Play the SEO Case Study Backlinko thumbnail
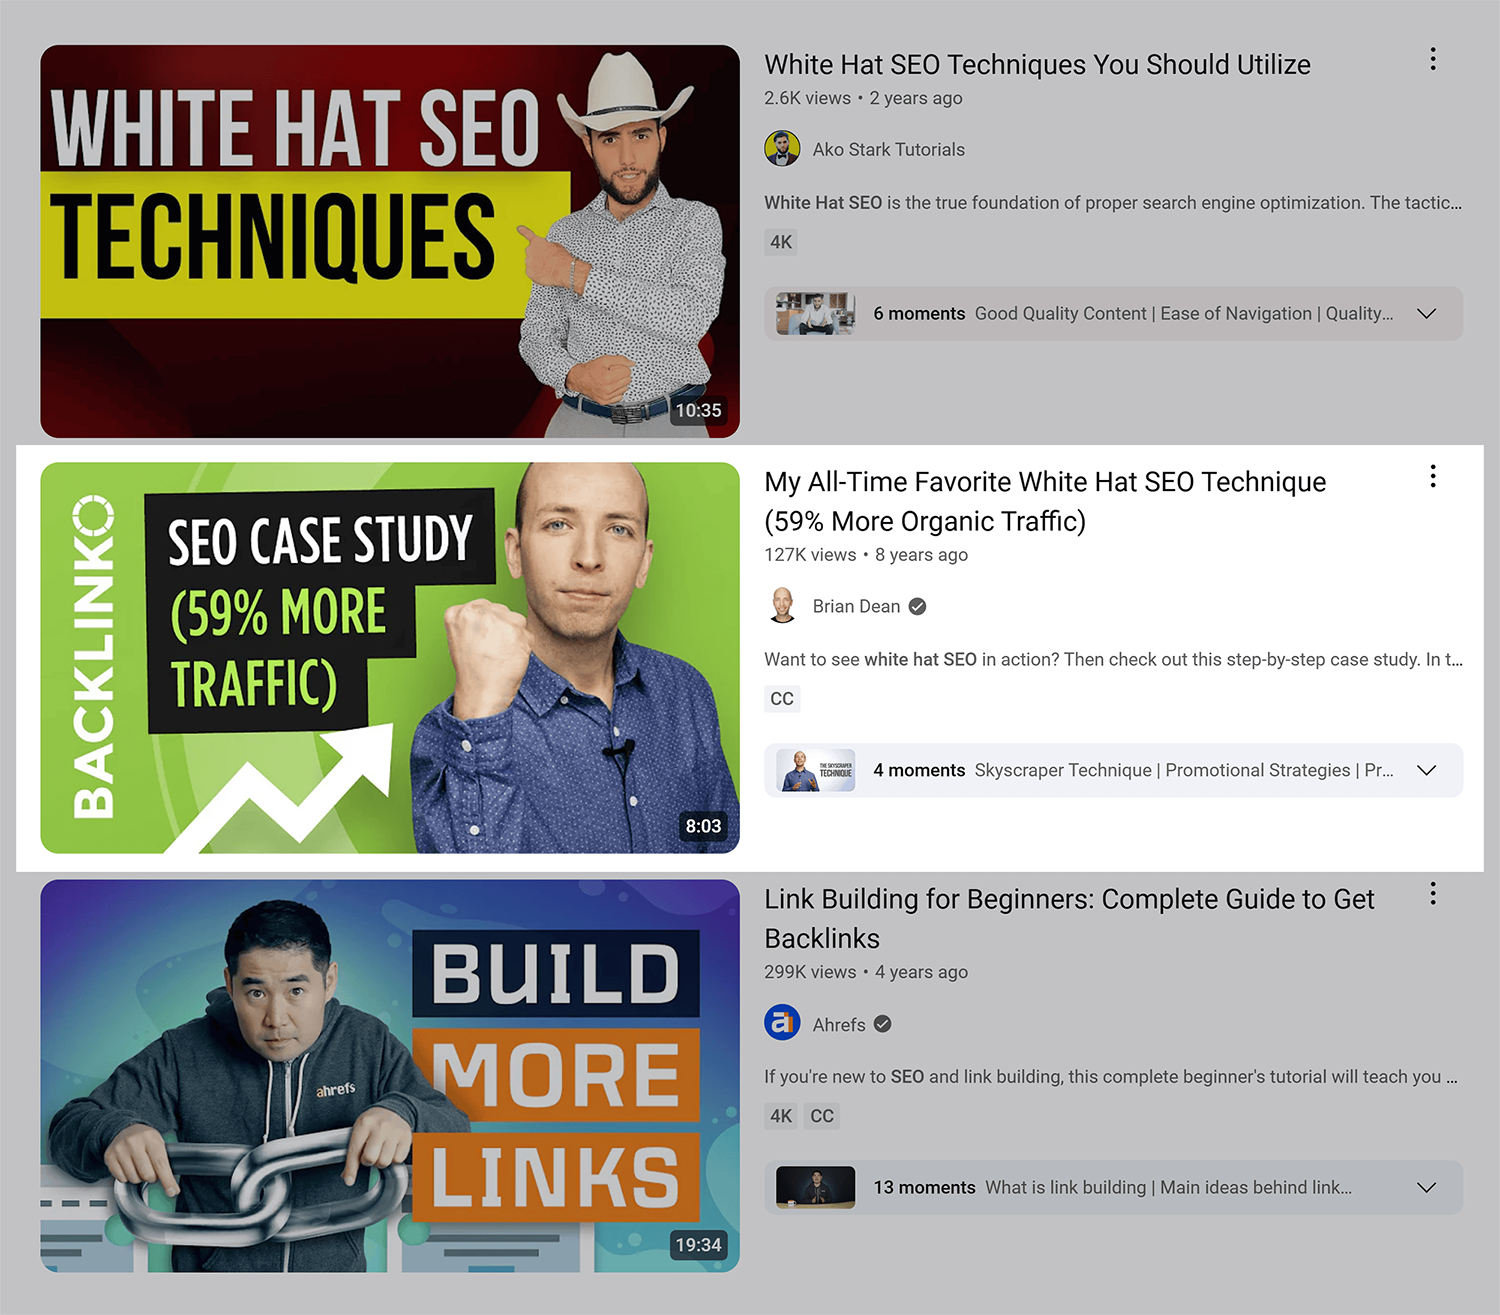This screenshot has width=1500, height=1315. tap(390, 658)
